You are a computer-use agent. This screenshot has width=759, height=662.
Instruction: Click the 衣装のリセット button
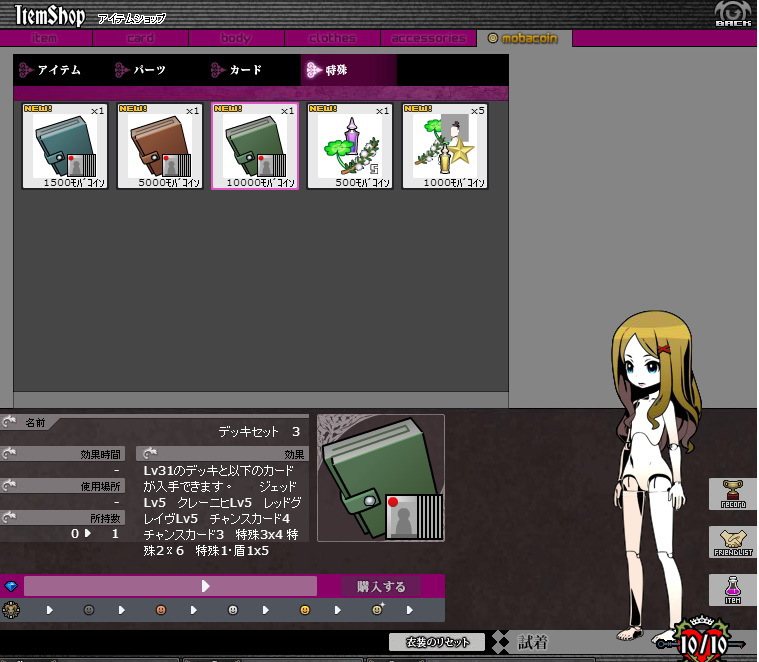point(437,642)
